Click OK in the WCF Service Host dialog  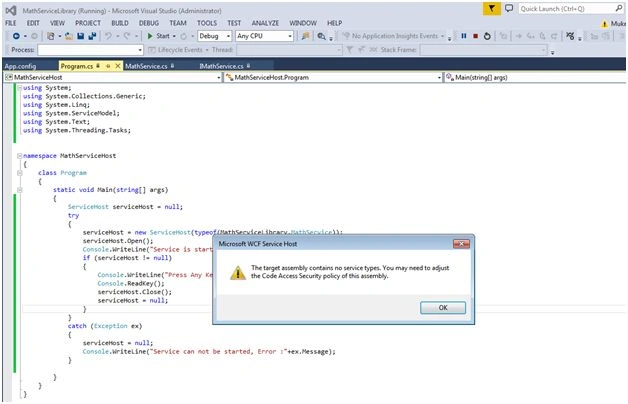coord(443,308)
